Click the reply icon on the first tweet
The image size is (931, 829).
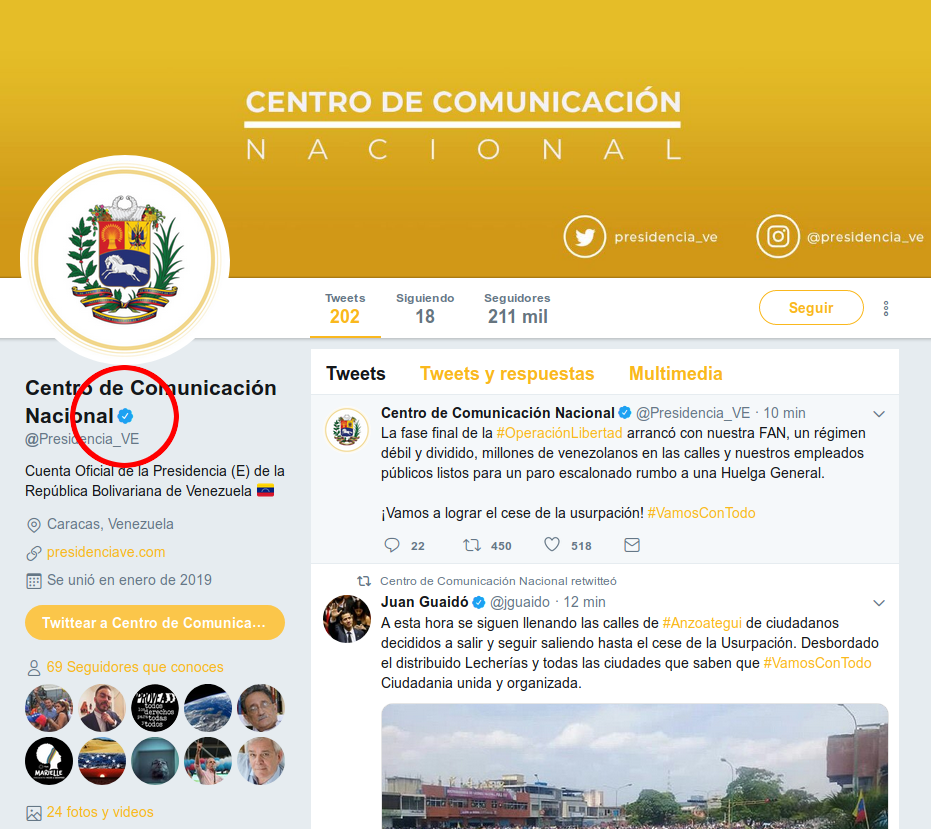[x=392, y=545]
